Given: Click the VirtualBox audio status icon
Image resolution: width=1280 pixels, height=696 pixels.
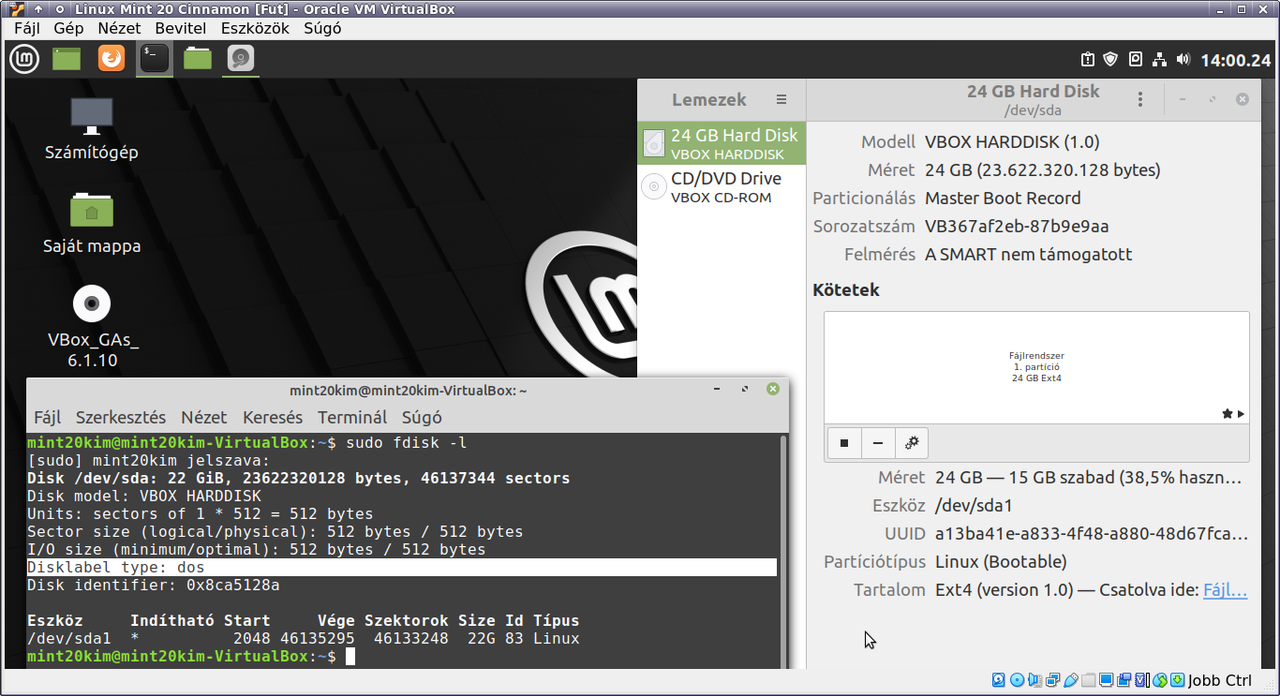Looking at the screenshot, I should tap(1034, 680).
